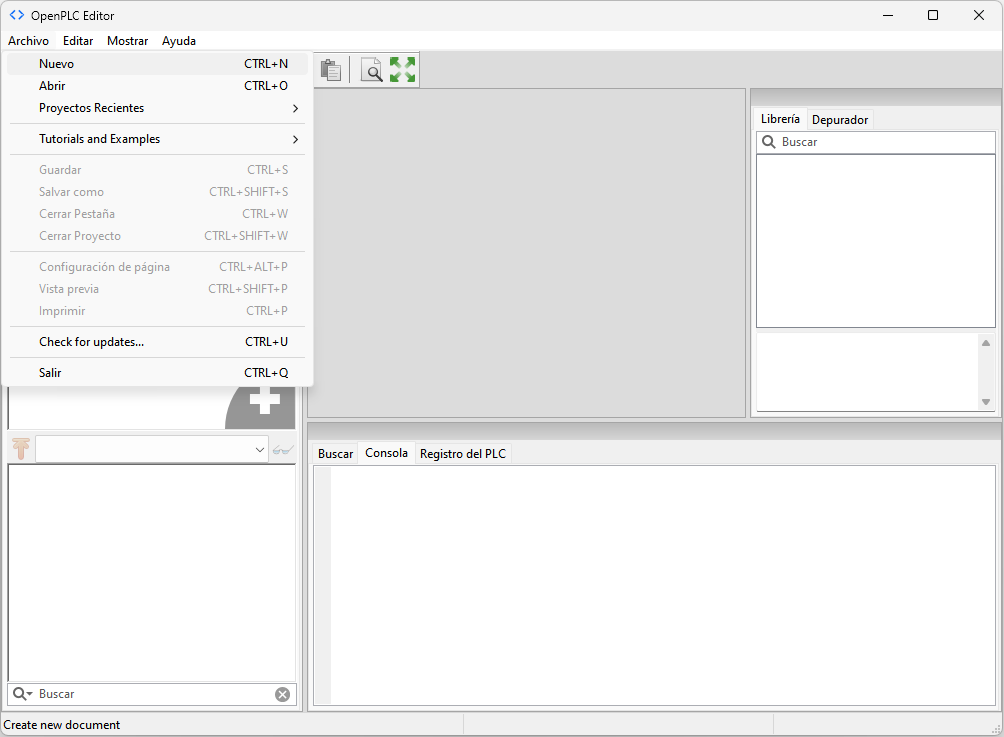This screenshot has height=737, width=1004.
Task: Open the Mostrar menu
Action: pos(127,41)
